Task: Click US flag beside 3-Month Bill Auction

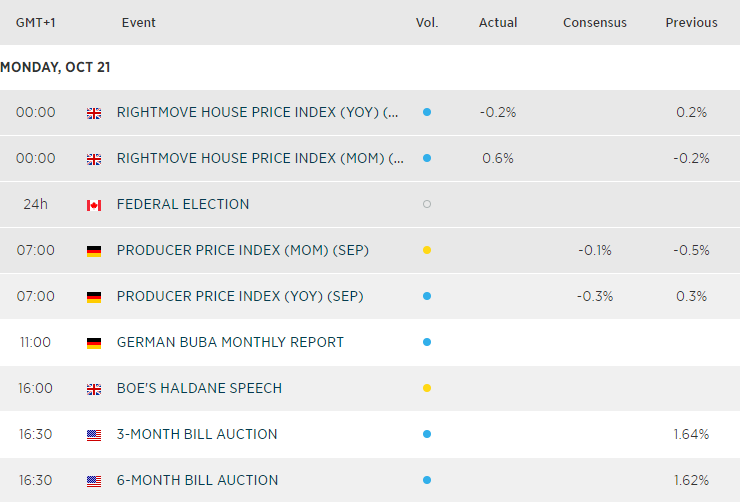Action: pos(94,435)
